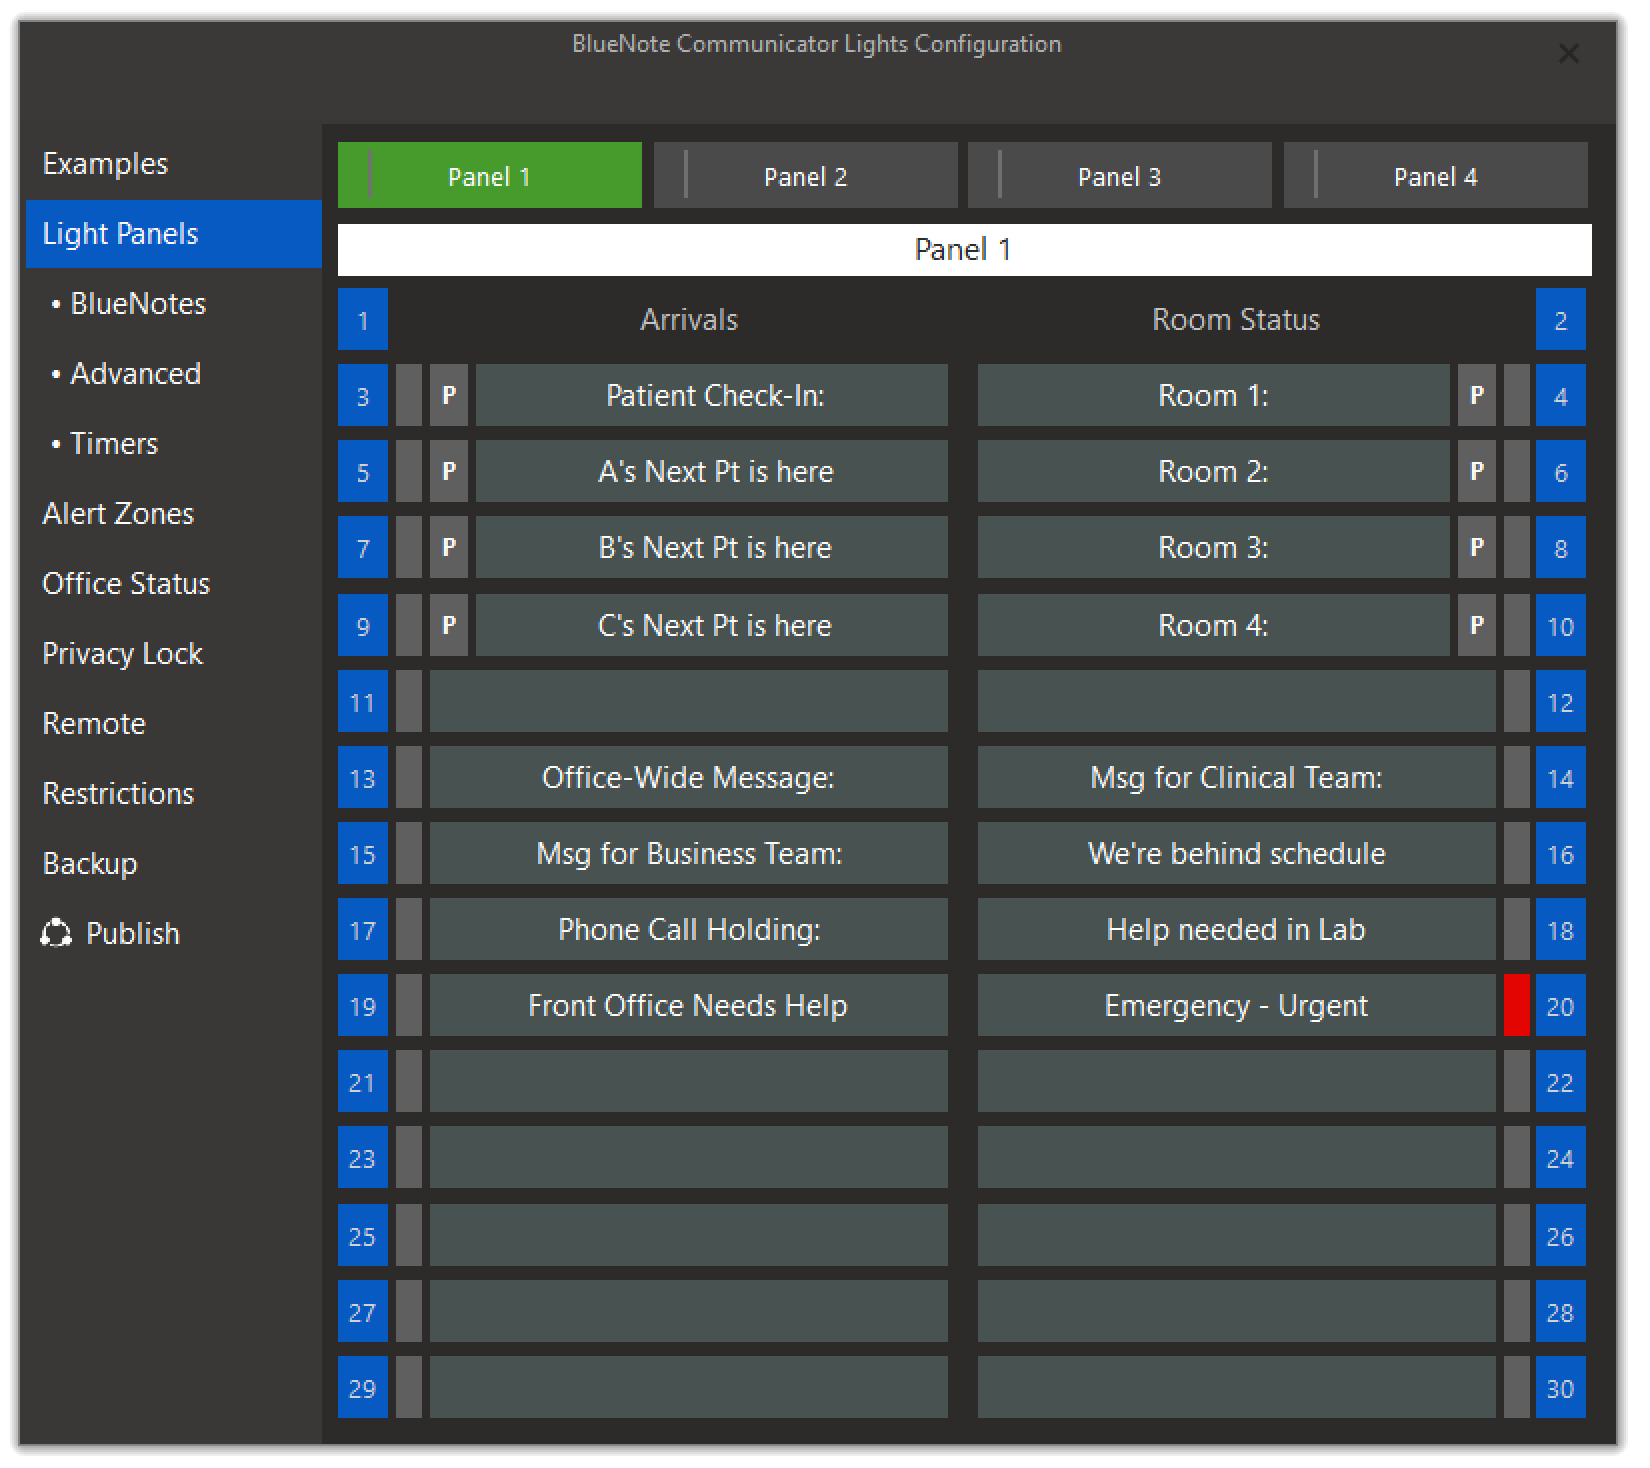Click the Msg for Clinical Team field
Screen dimensions: 1650x1468
click(1237, 777)
